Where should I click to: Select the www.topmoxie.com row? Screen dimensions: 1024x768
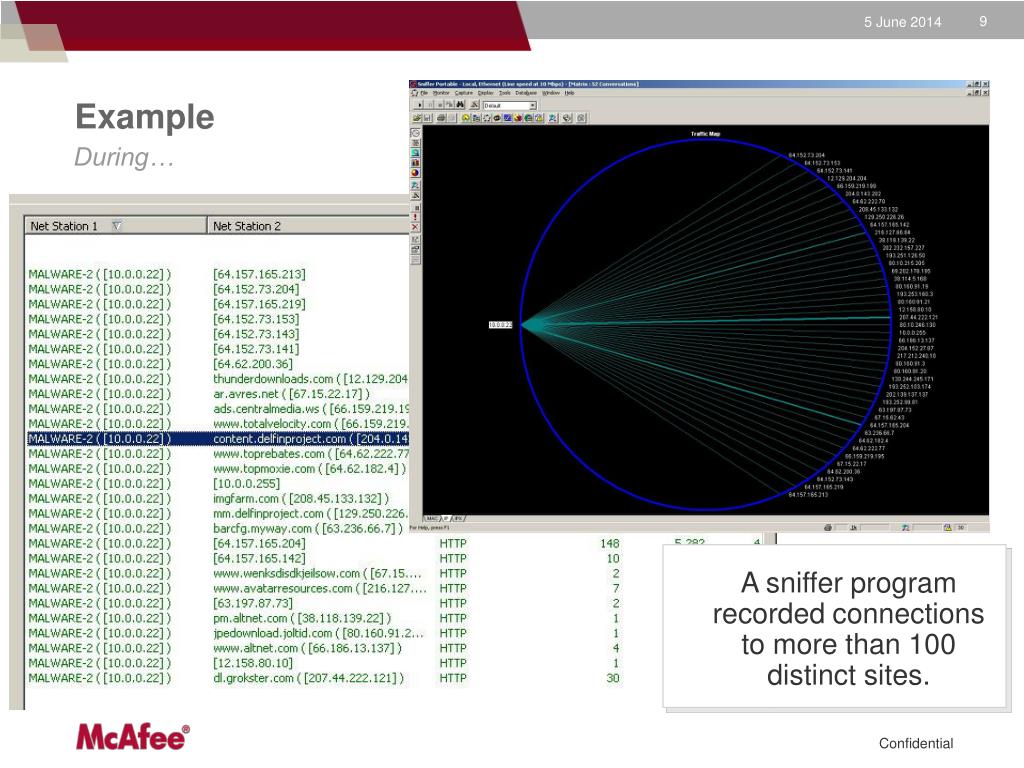pos(218,469)
